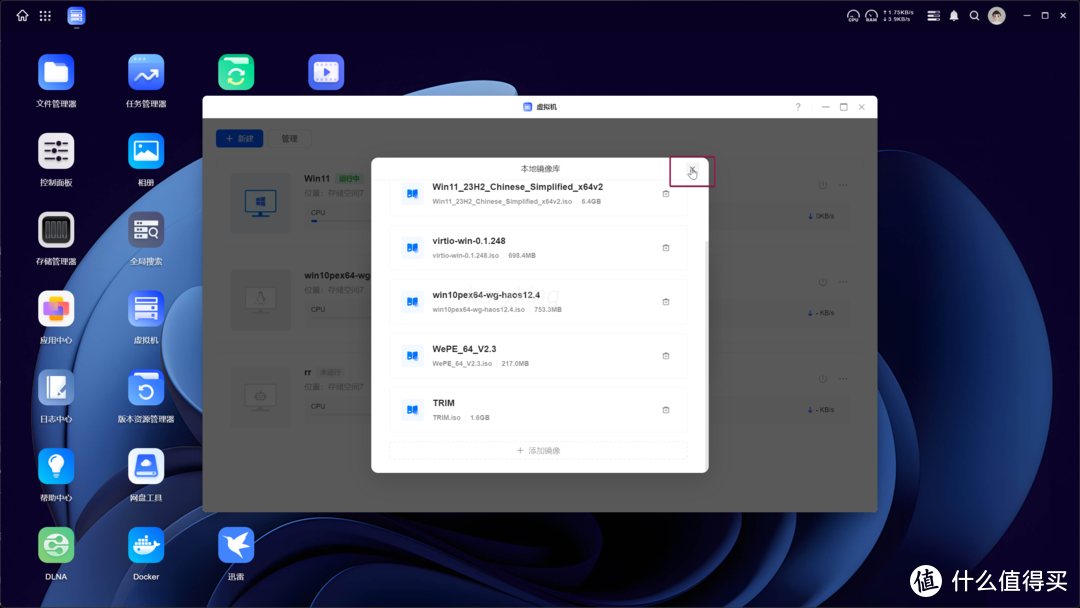Delete the virtio-win-0.1.248 image

pyautogui.click(x=666, y=248)
